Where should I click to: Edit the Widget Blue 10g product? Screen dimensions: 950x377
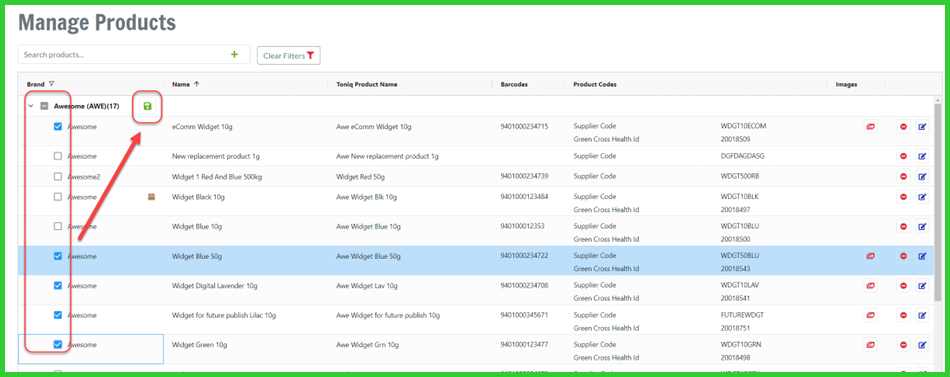pyautogui.click(x=922, y=226)
